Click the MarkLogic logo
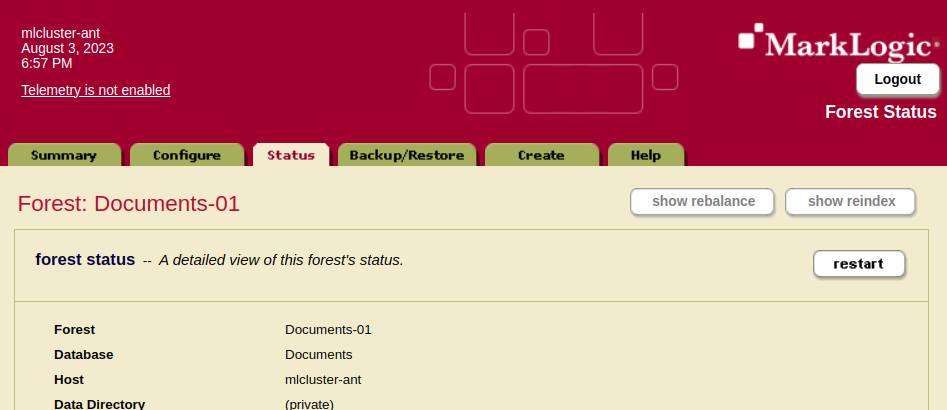947x410 pixels. pos(839,42)
